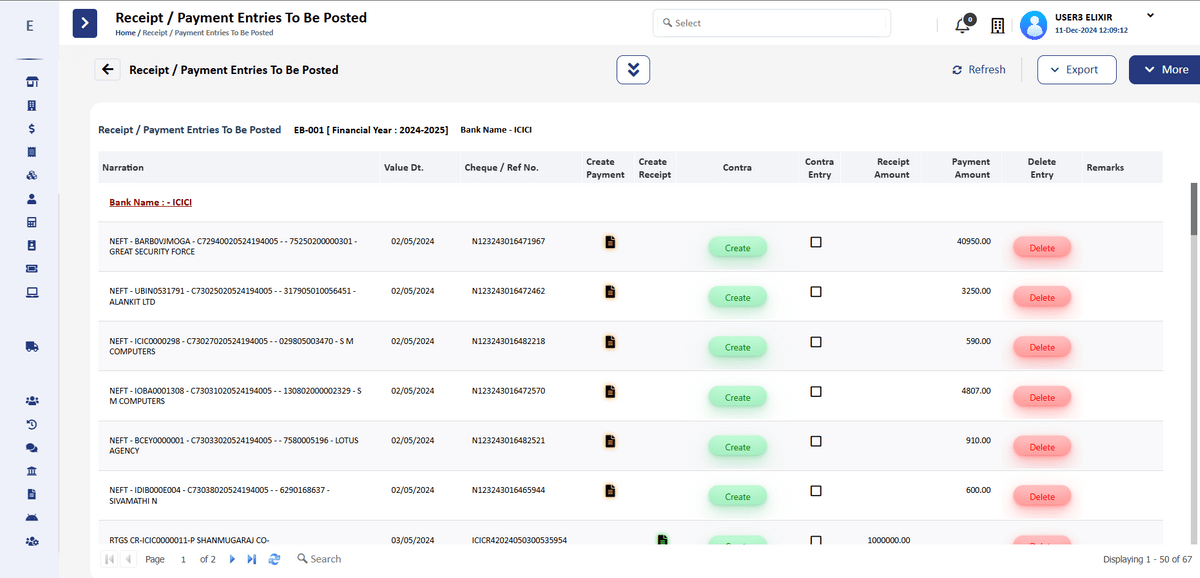Check contra entry box for LOTUS AGENCY
Image resolution: width=1200 pixels, height=578 pixels.
click(816, 441)
